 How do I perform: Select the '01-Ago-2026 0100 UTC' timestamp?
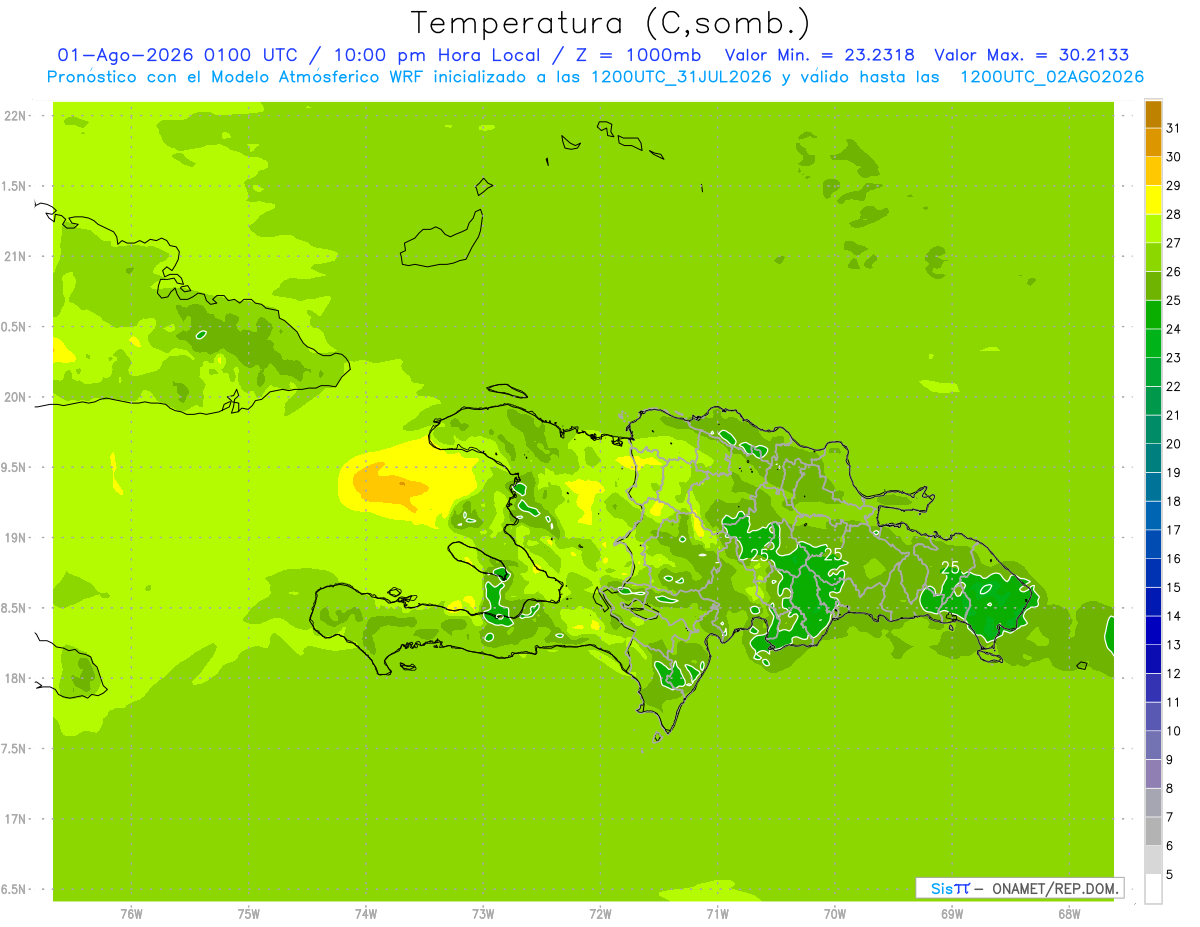(x=177, y=55)
